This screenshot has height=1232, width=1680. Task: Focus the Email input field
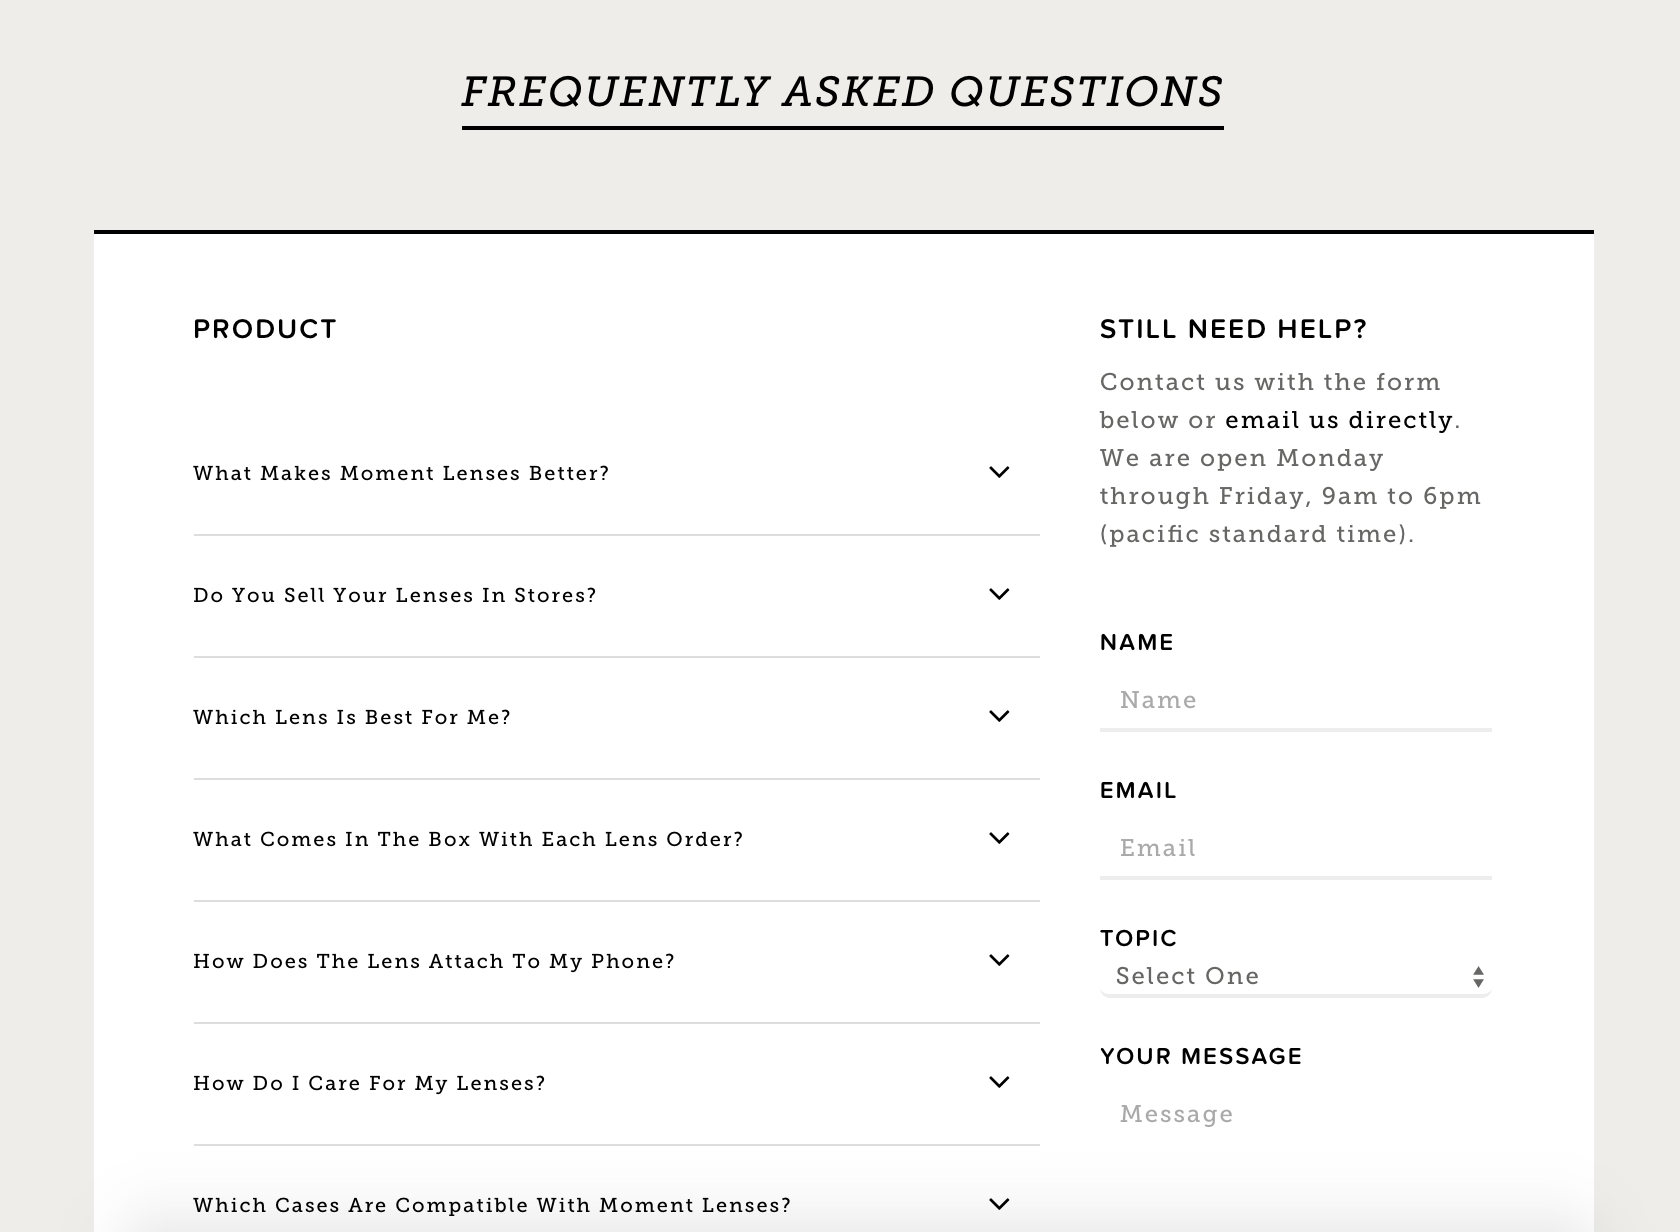(1295, 848)
